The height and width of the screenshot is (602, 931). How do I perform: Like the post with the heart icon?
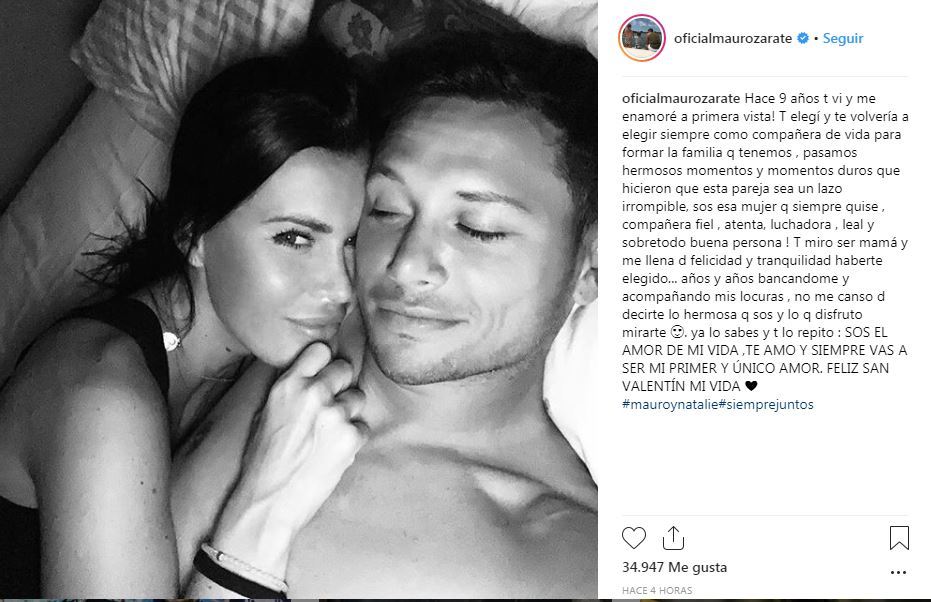pos(634,538)
